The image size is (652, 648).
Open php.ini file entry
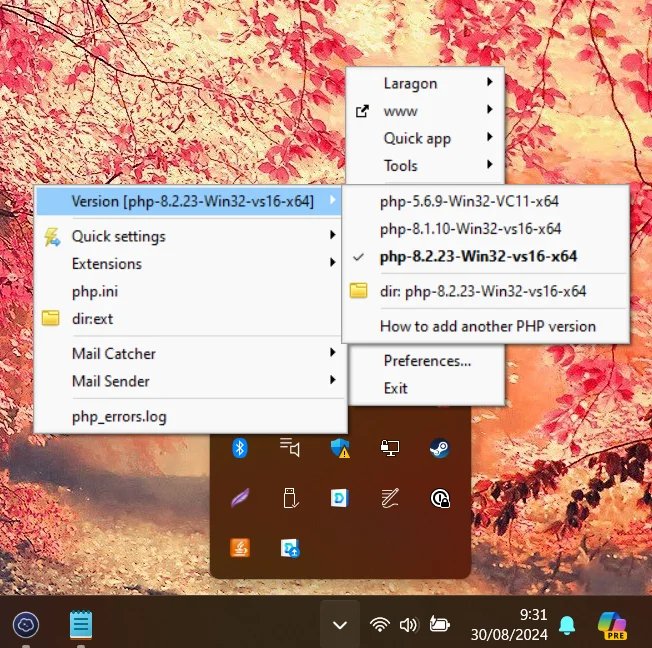(x=190, y=291)
